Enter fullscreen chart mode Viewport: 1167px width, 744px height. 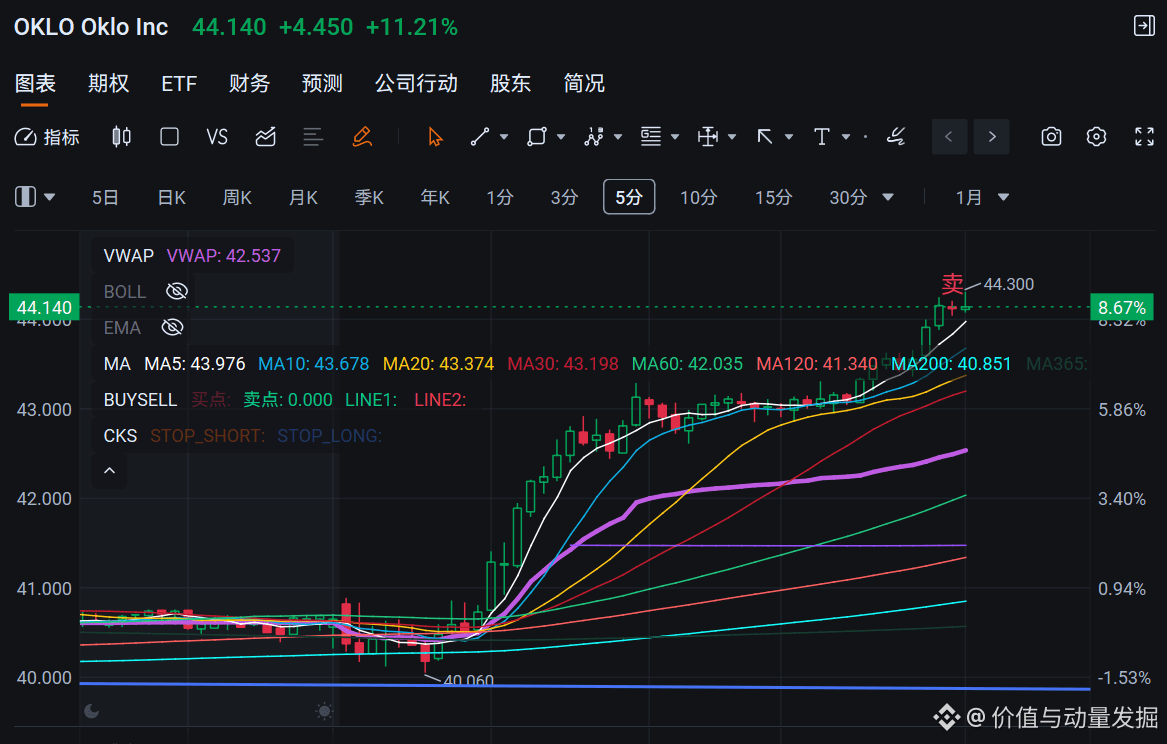tap(1145, 137)
